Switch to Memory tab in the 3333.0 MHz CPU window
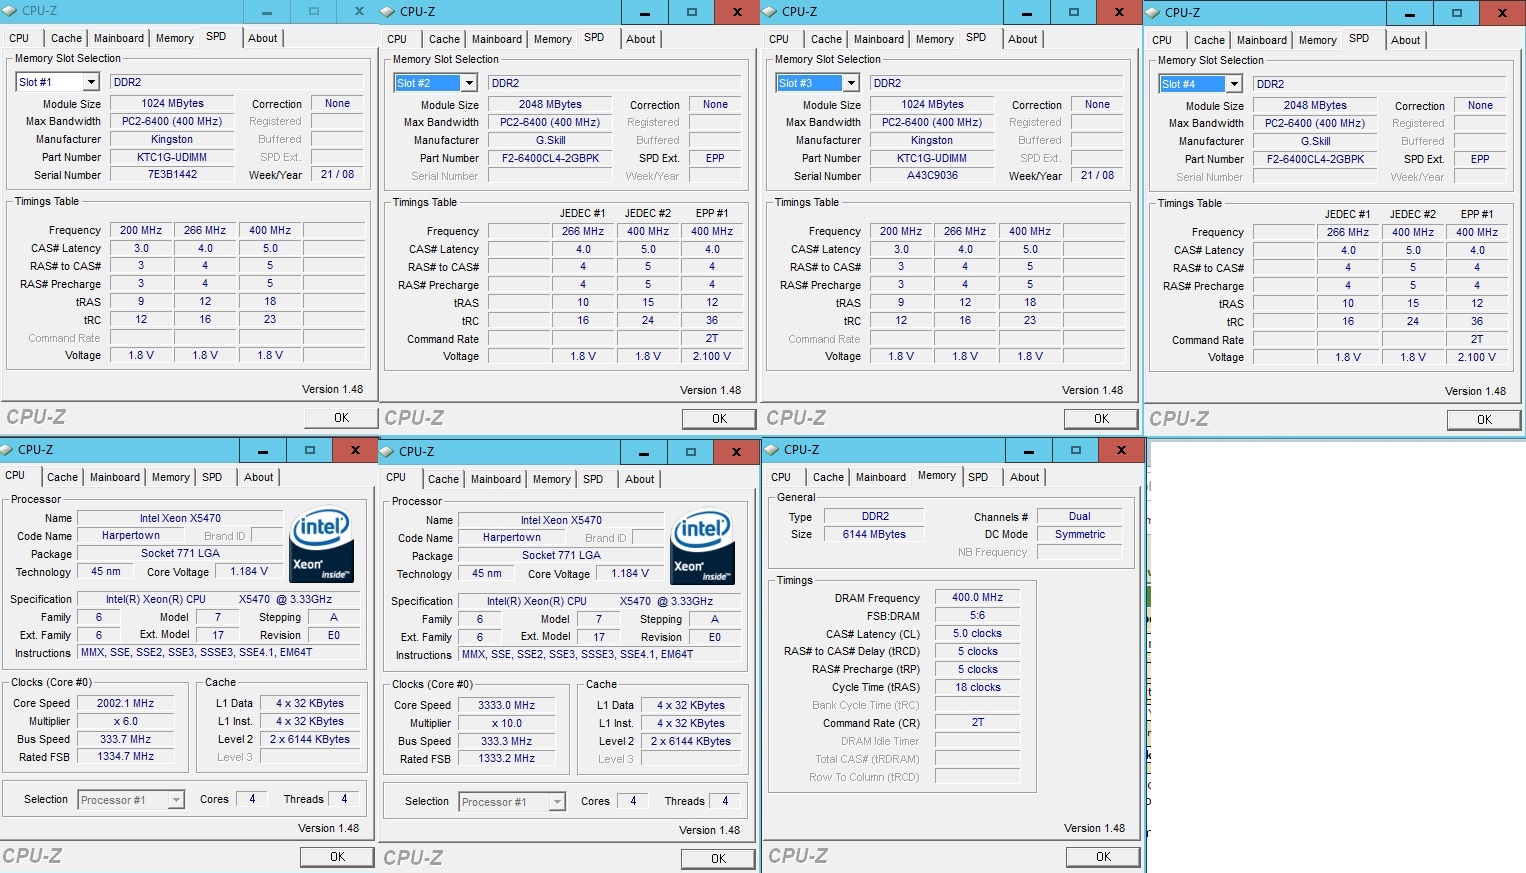 pyautogui.click(x=552, y=479)
